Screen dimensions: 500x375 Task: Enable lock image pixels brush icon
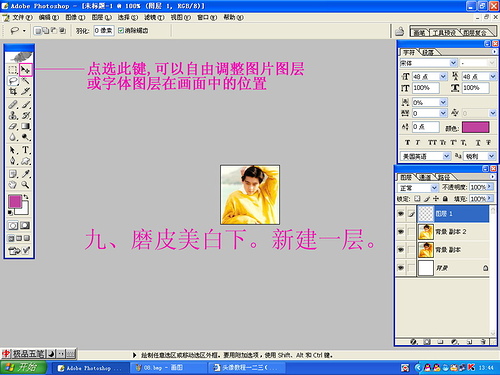[x=427, y=199]
